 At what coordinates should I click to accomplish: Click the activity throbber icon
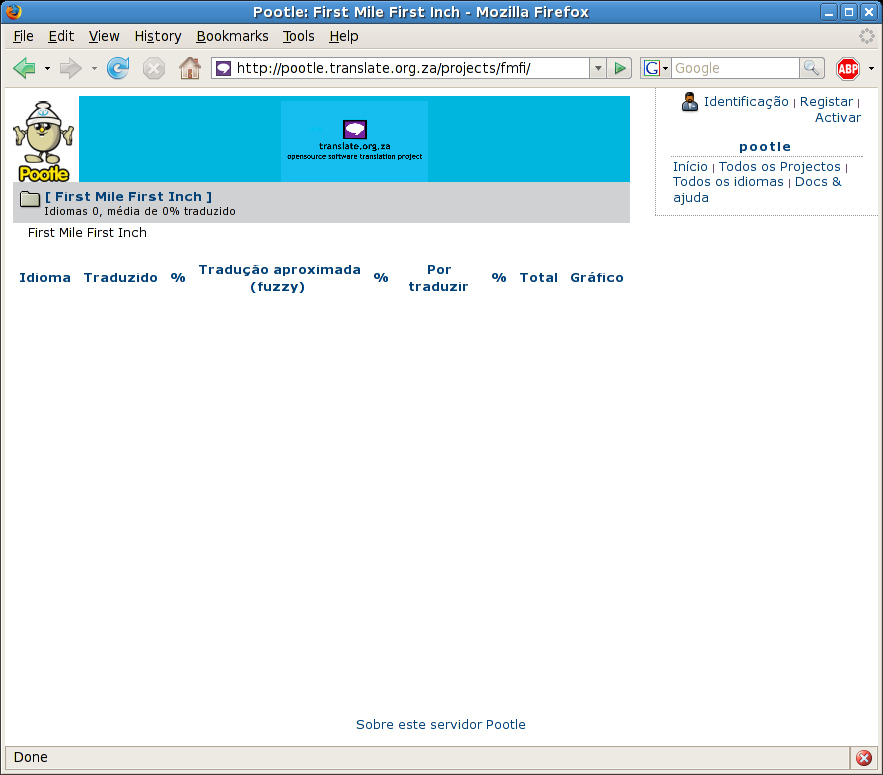866,36
